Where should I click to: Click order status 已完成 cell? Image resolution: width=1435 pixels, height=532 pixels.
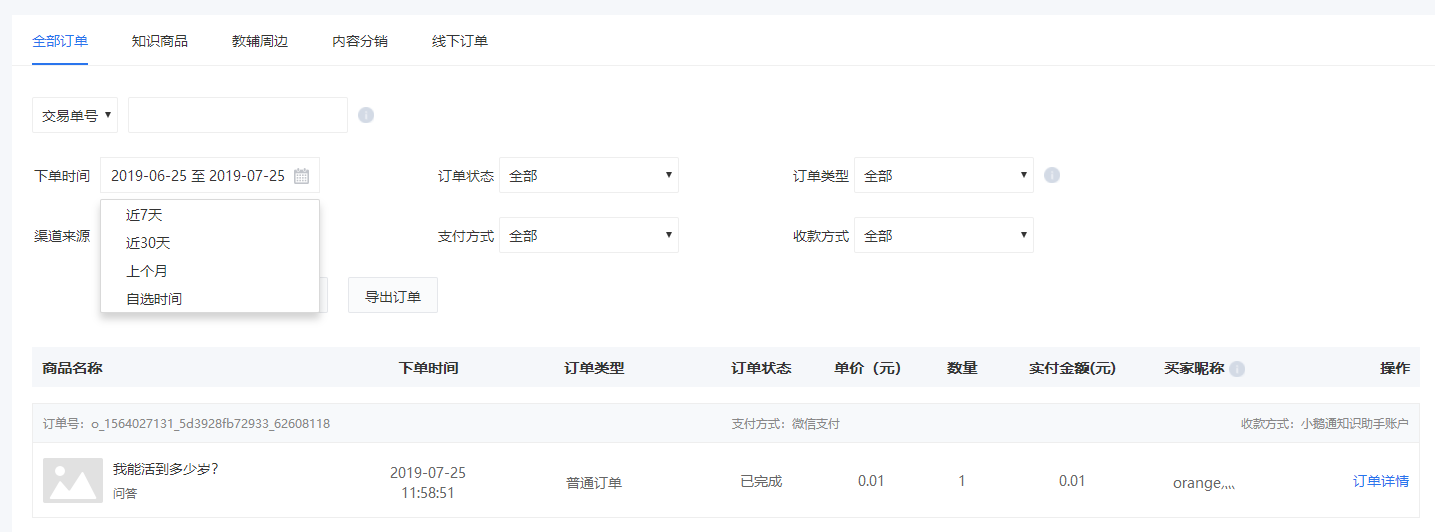(761, 481)
